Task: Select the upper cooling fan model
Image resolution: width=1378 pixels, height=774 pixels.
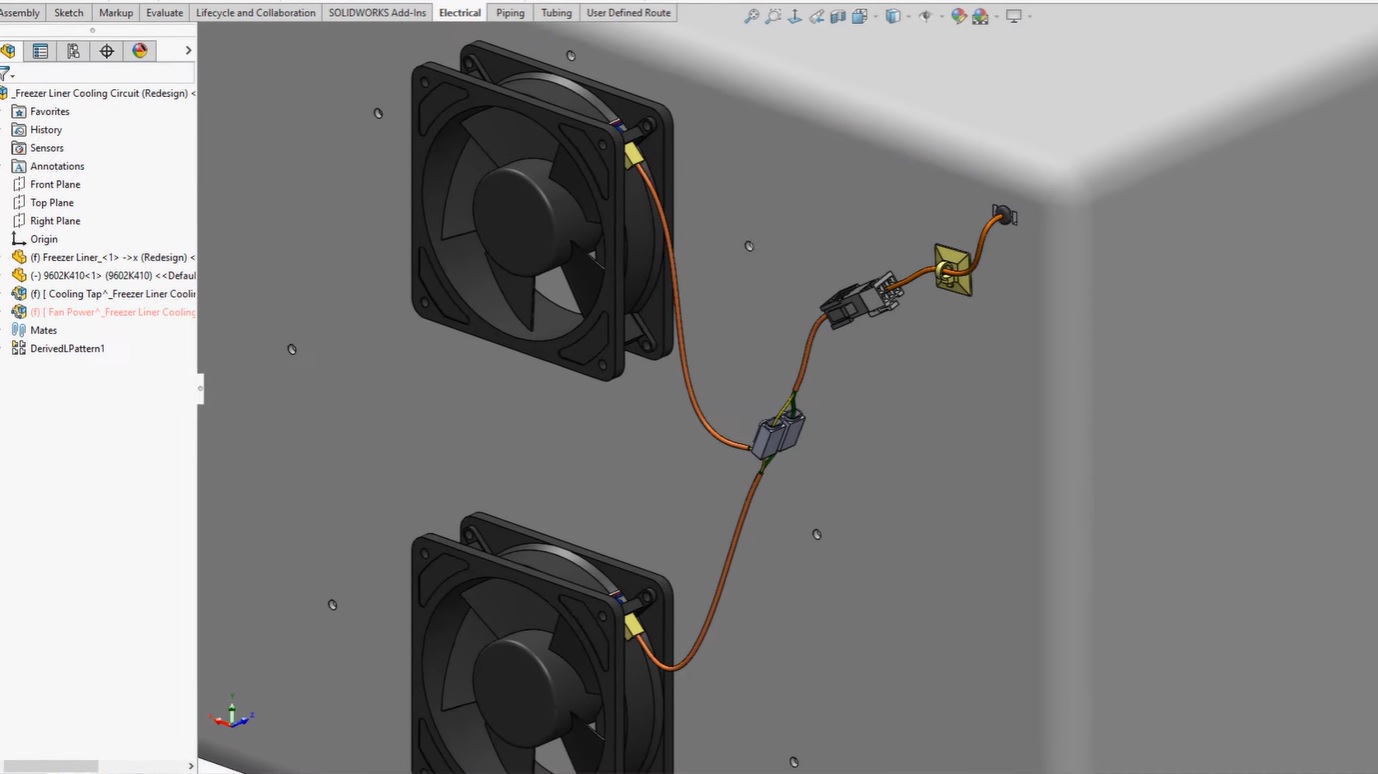Action: click(x=540, y=210)
